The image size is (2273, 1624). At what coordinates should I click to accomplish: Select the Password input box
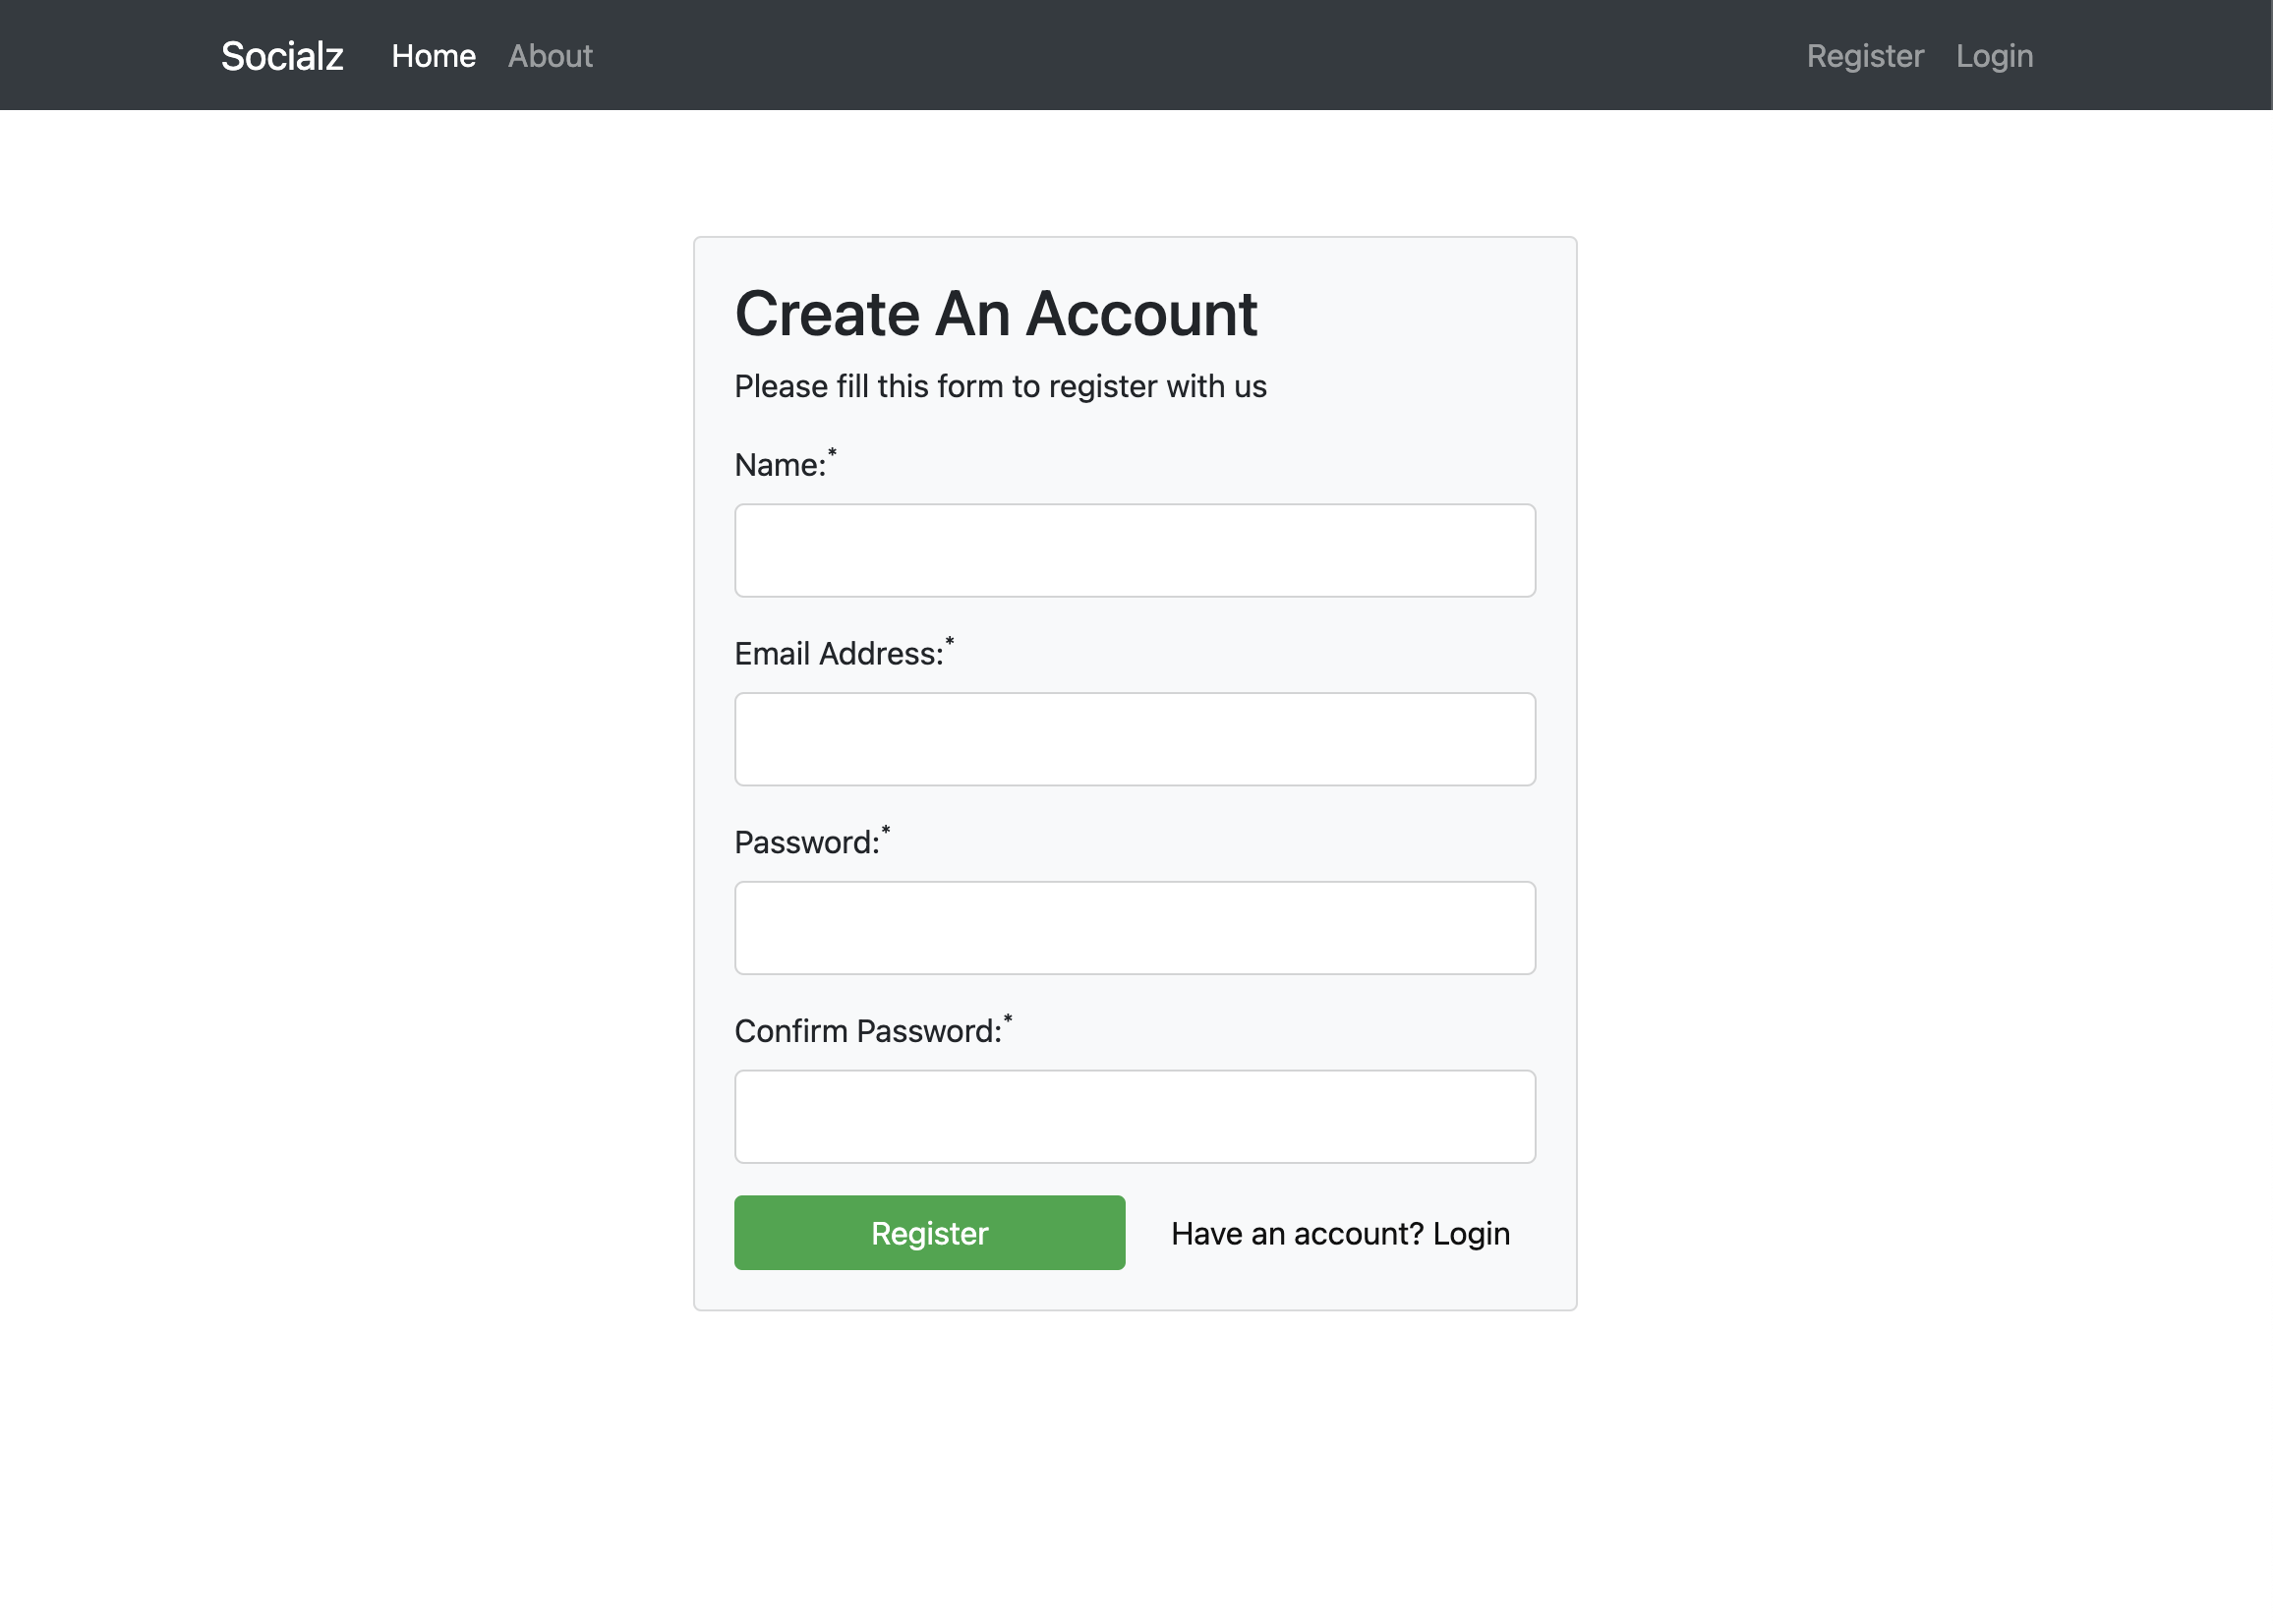click(1134, 927)
